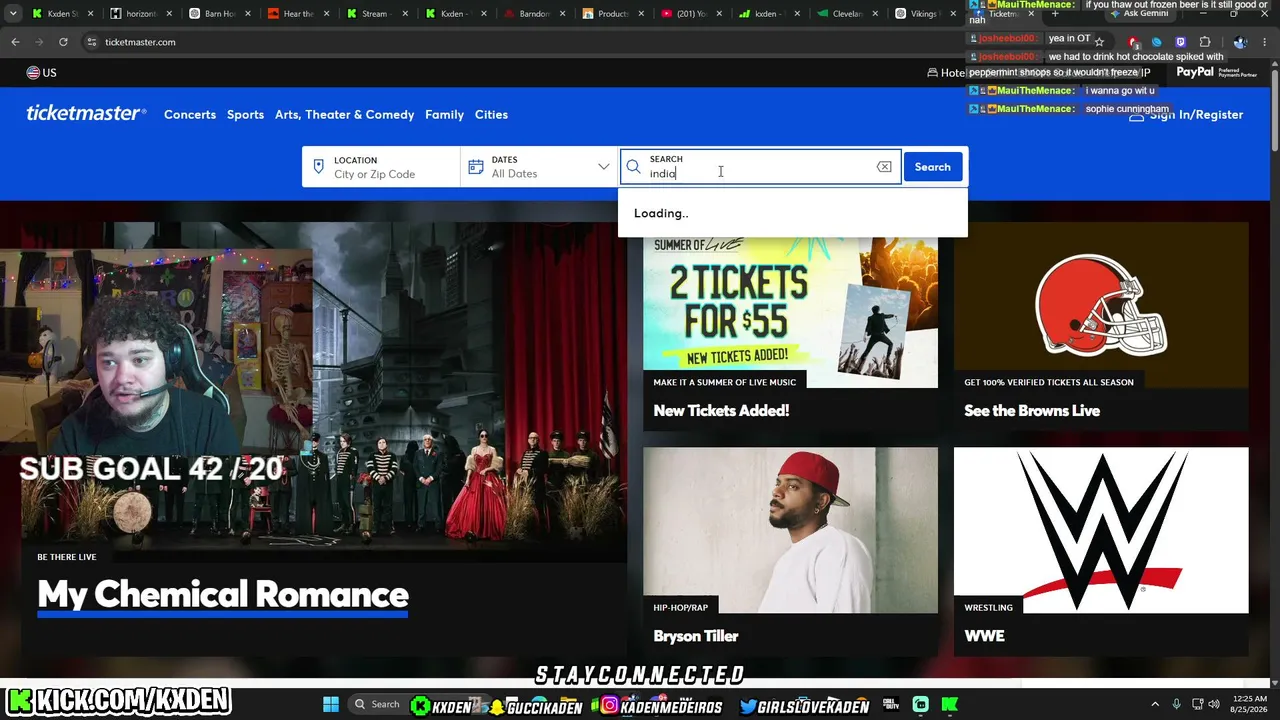Switch to the horizontal browser tab
The width and height of the screenshot is (1280, 720).
tap(140, 14)
